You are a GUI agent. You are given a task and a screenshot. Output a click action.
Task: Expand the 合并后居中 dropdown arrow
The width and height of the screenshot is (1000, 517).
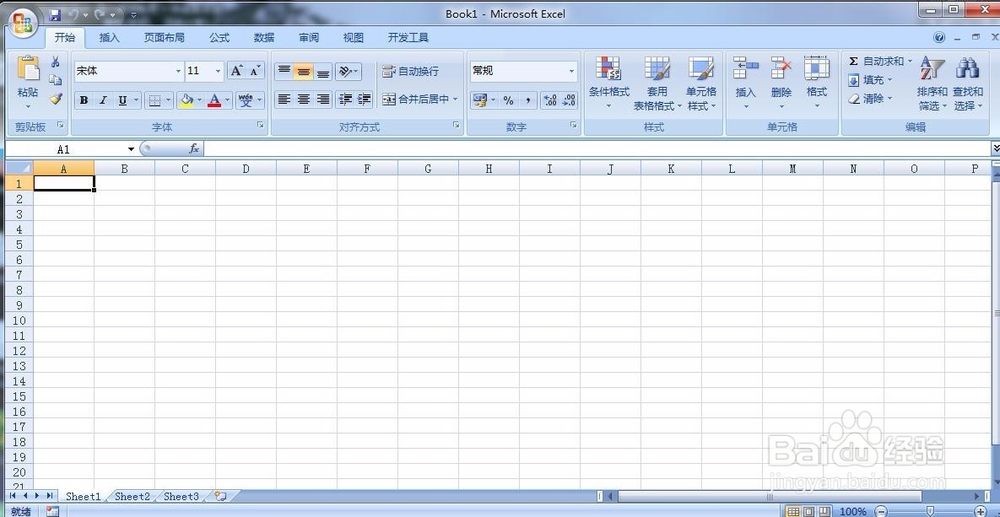coord(455,99)
